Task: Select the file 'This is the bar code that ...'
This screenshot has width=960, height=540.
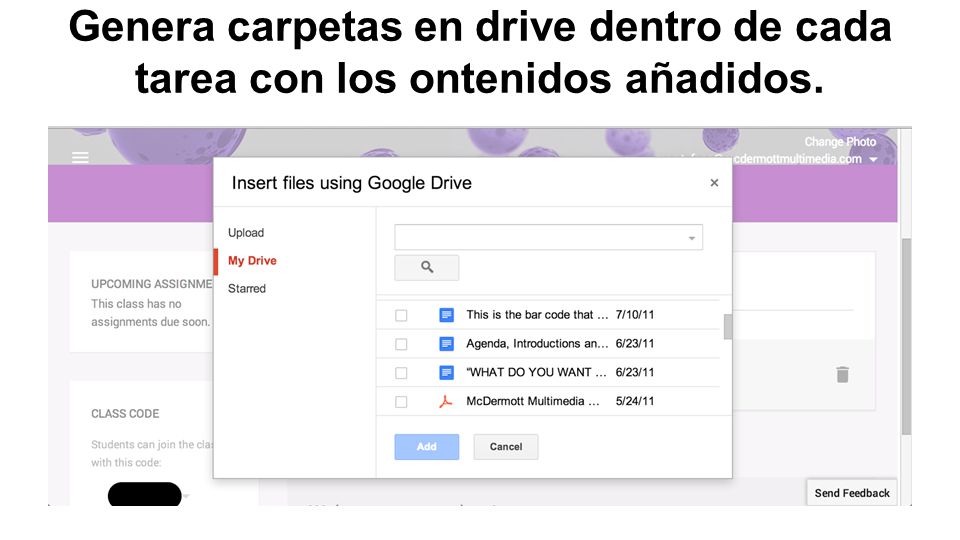Action: 537,315
